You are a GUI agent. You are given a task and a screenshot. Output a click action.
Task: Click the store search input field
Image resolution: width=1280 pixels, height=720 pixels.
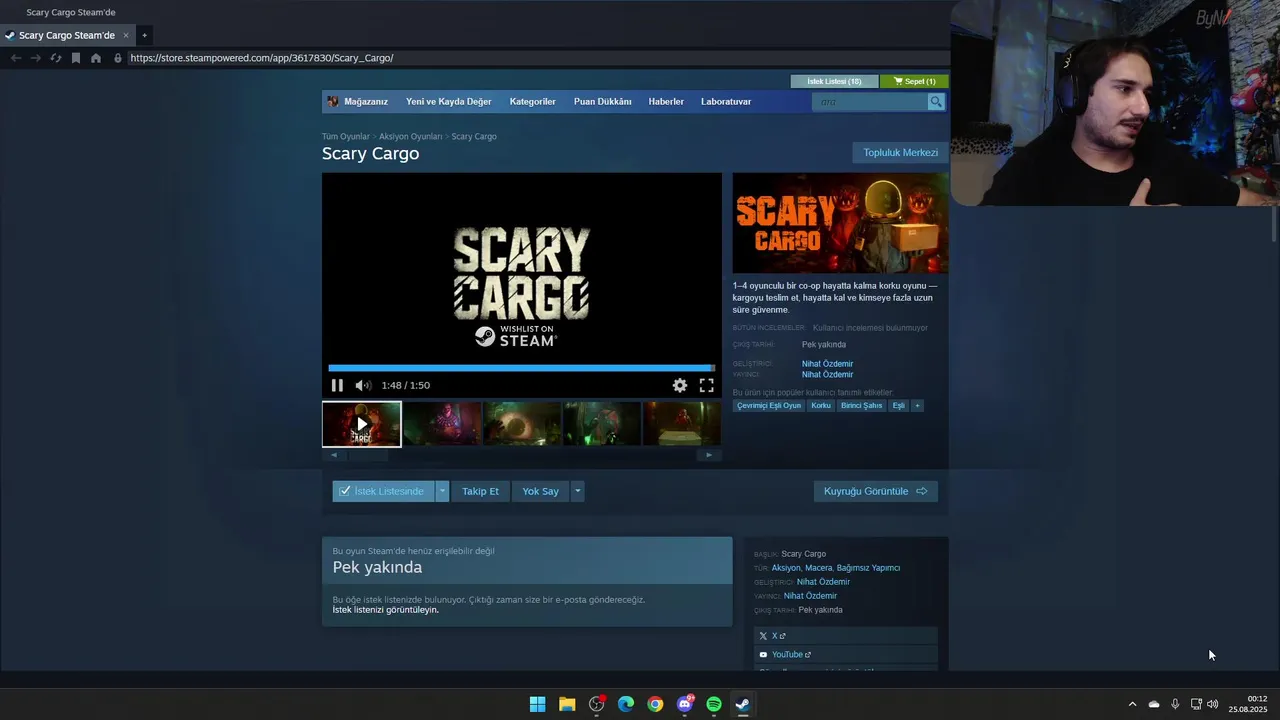[x=870, y=101]
